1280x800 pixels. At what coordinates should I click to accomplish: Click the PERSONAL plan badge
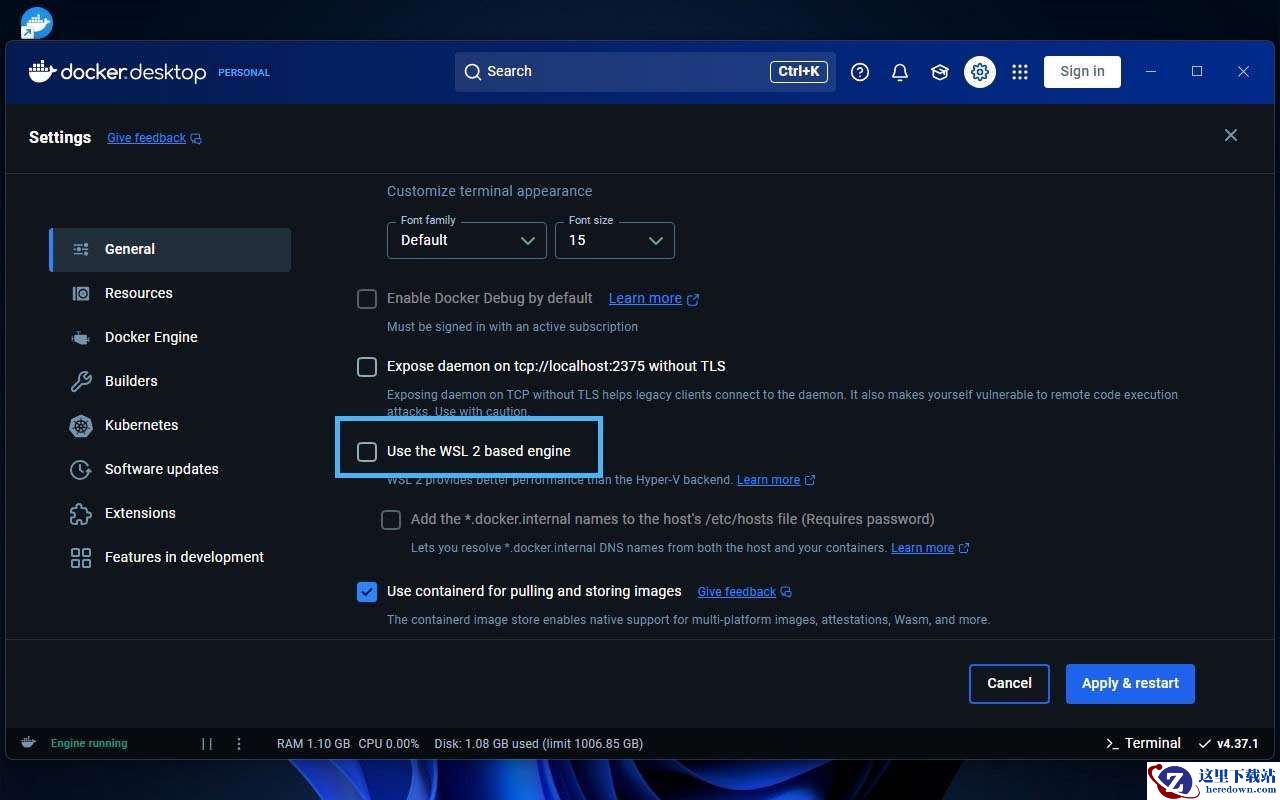244,73
